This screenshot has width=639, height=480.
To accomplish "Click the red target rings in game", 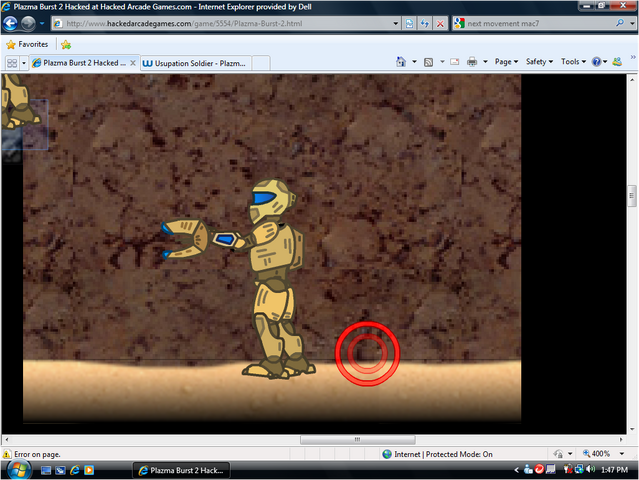I will 367,354.
